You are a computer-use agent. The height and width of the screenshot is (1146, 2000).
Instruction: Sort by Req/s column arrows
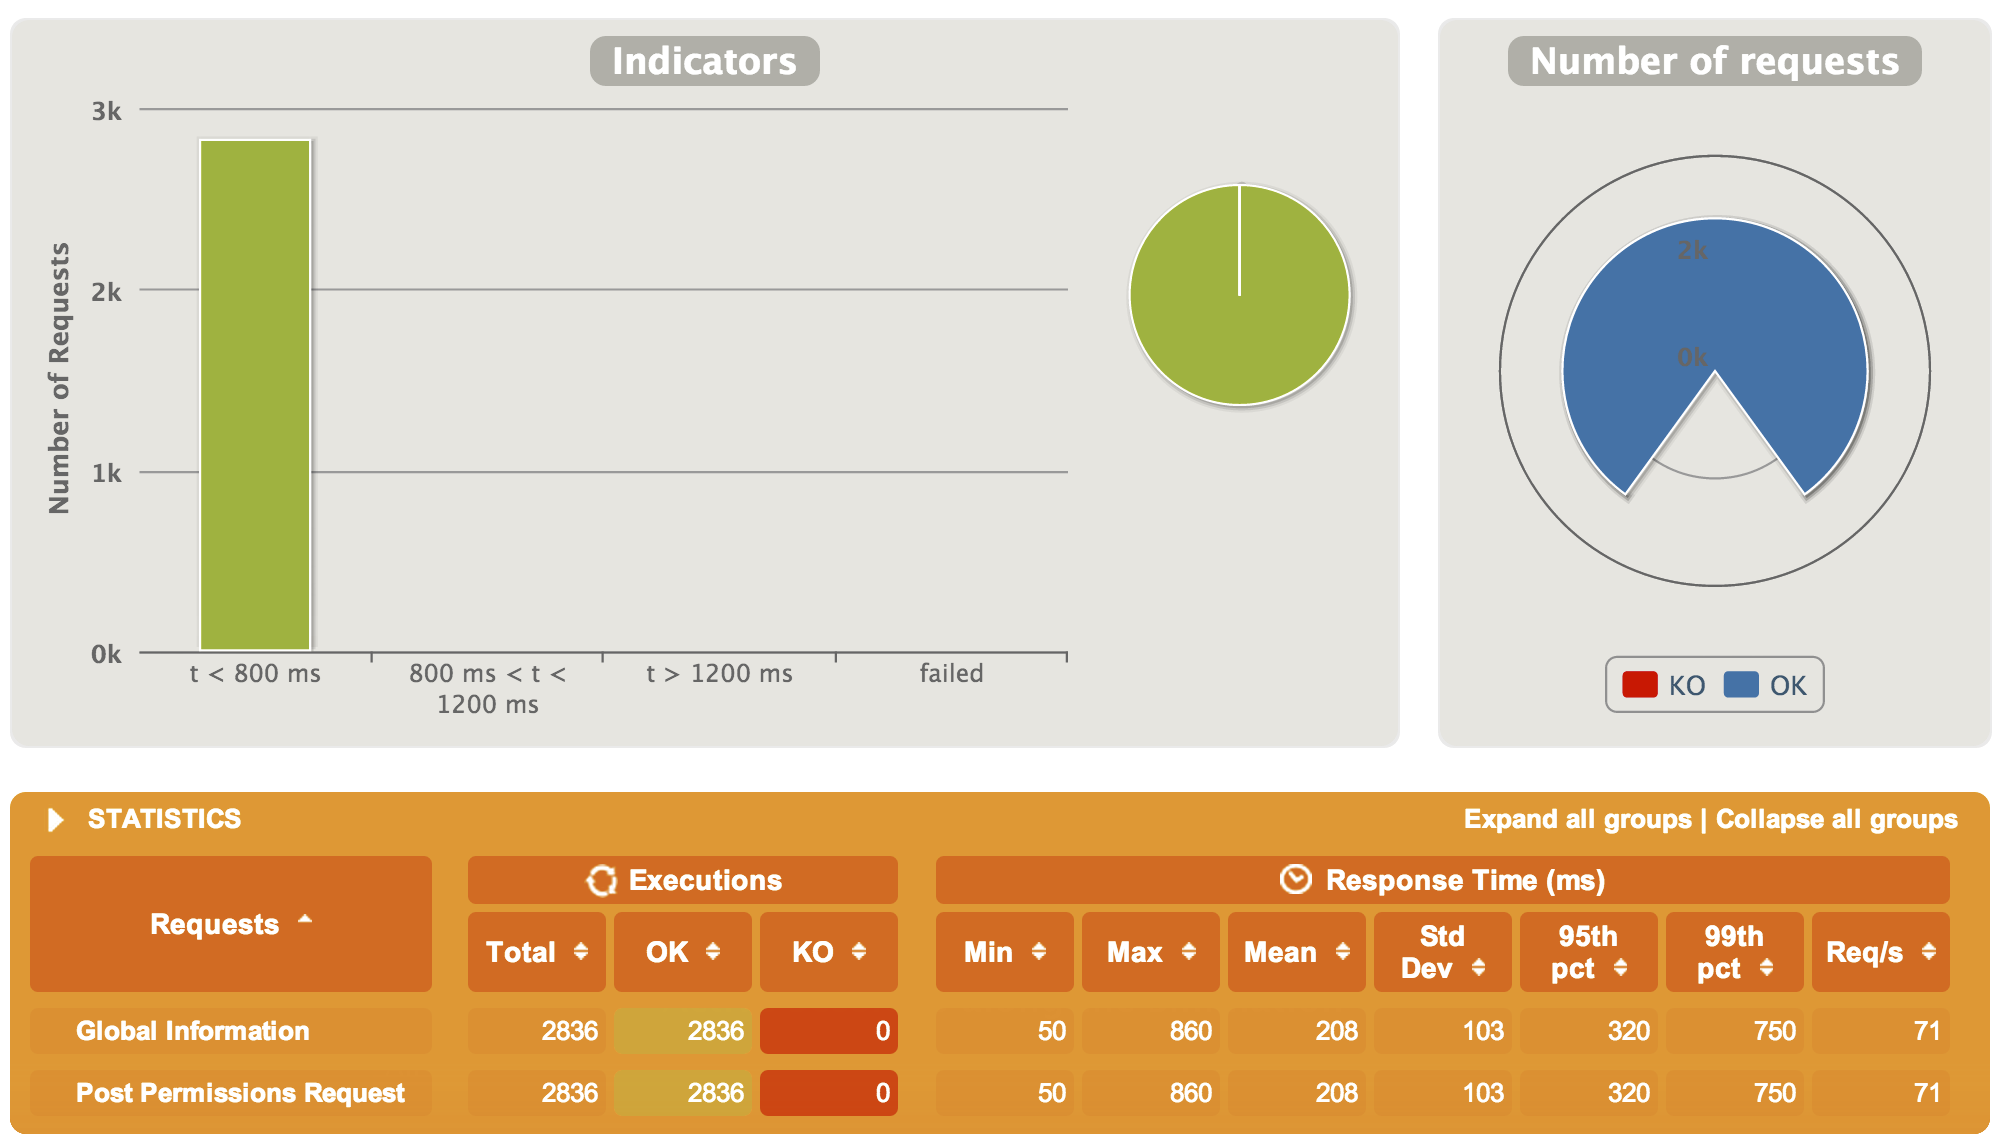coord(1929,951)
